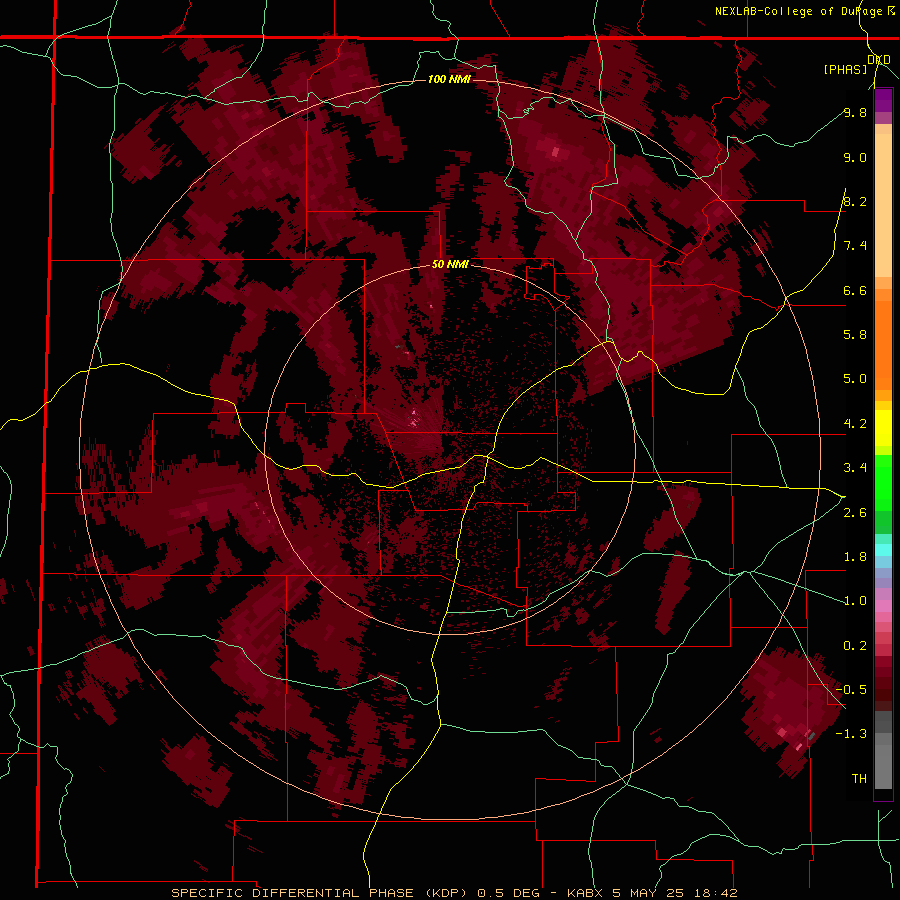Click the 1.0 value on color scale

pyautogui.click(x=855, y=600)
